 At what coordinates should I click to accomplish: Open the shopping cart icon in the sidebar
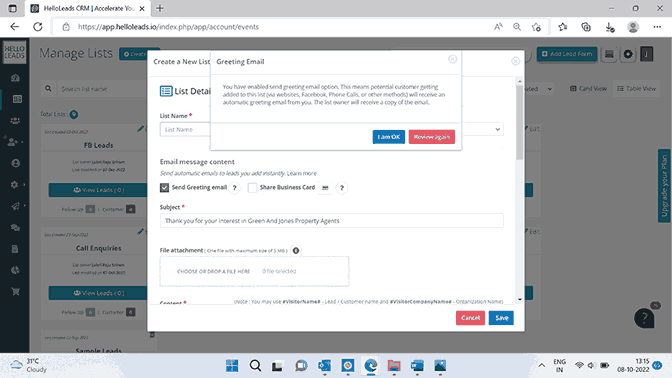tap(15, 292)
